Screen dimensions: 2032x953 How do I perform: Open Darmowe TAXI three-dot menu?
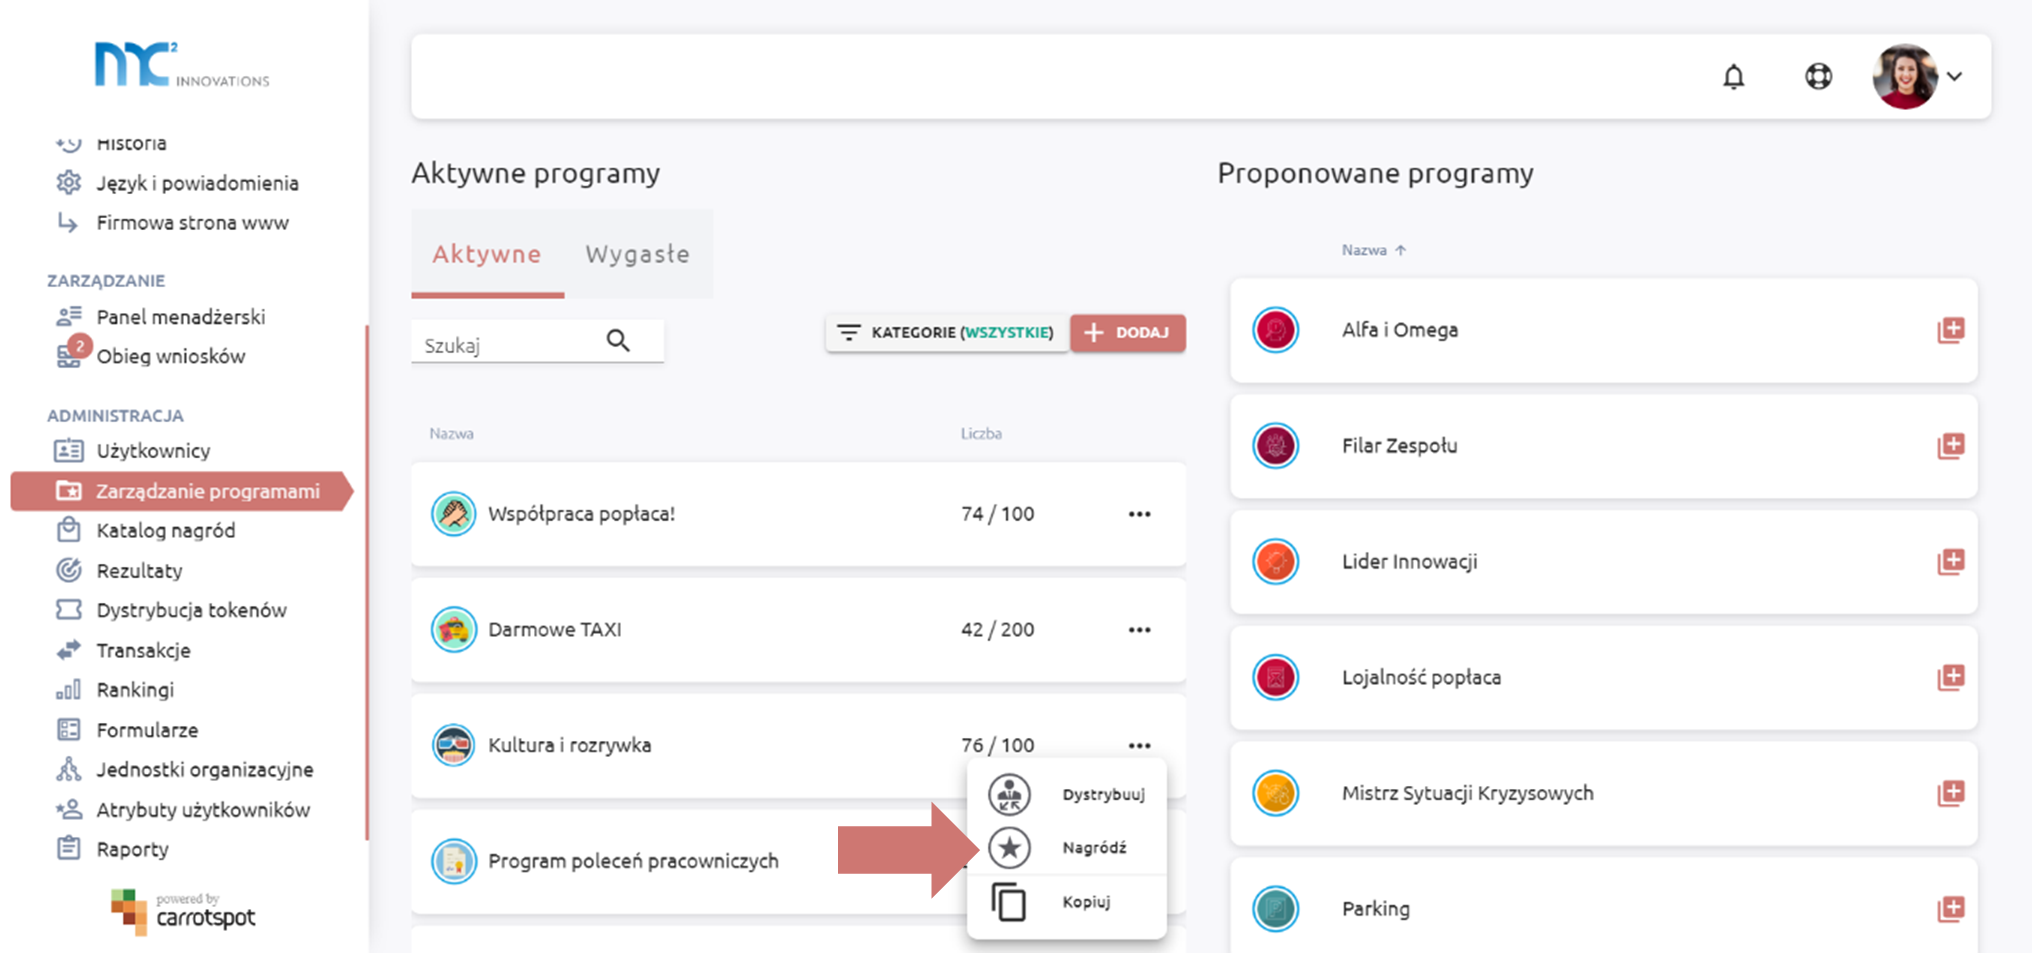pyautogui.click(x=1139, y=630)
